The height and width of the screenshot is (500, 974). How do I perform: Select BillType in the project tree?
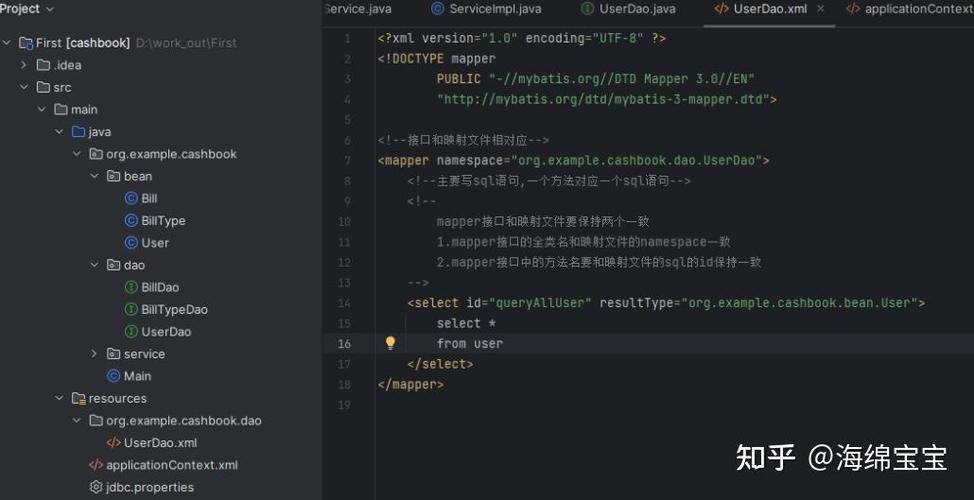[163, 220]
